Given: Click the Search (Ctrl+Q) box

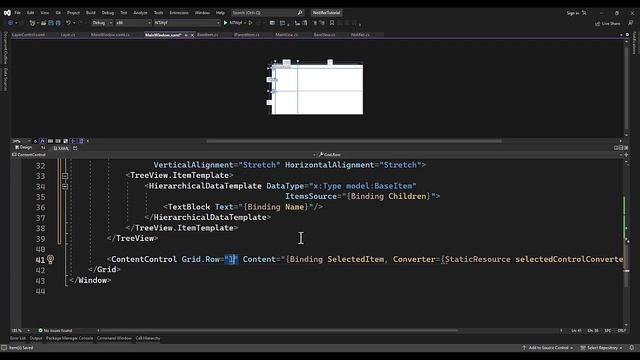Looking at the screenshot, I should (x=267, y=13).
